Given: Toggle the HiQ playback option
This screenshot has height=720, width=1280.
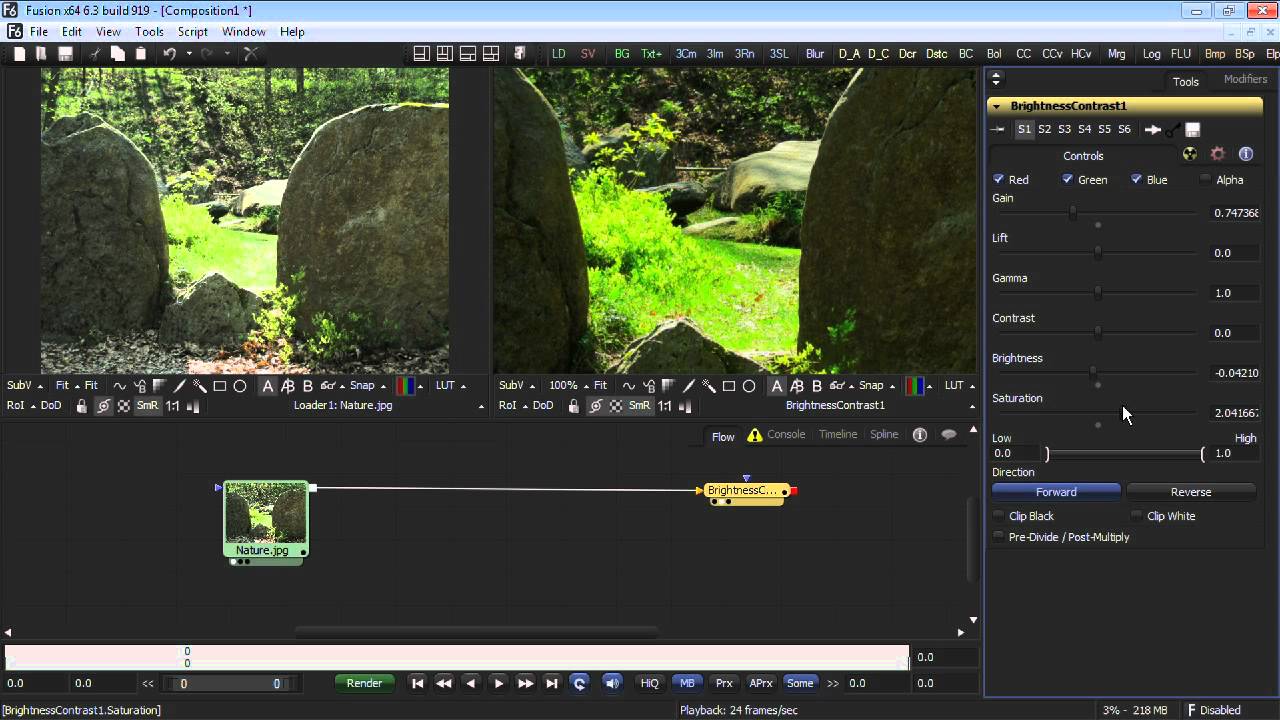Looking at the screenshot, I should pyautogui.click(x=650, y=683).
